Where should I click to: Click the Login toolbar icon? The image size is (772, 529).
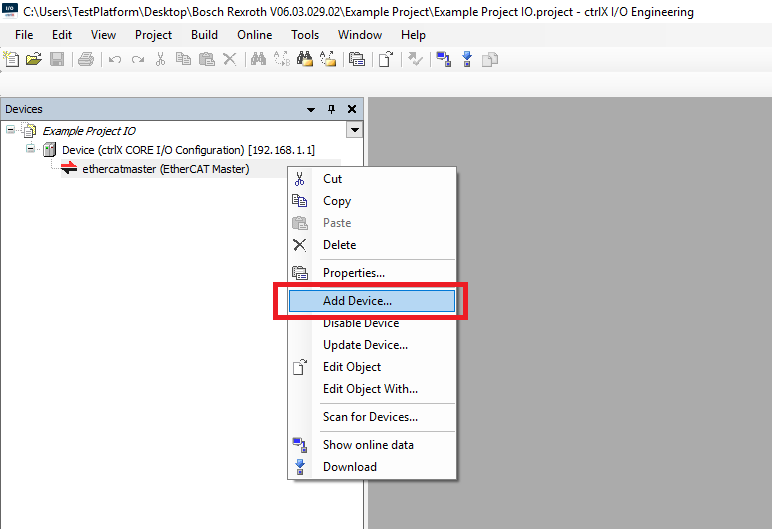443,59
